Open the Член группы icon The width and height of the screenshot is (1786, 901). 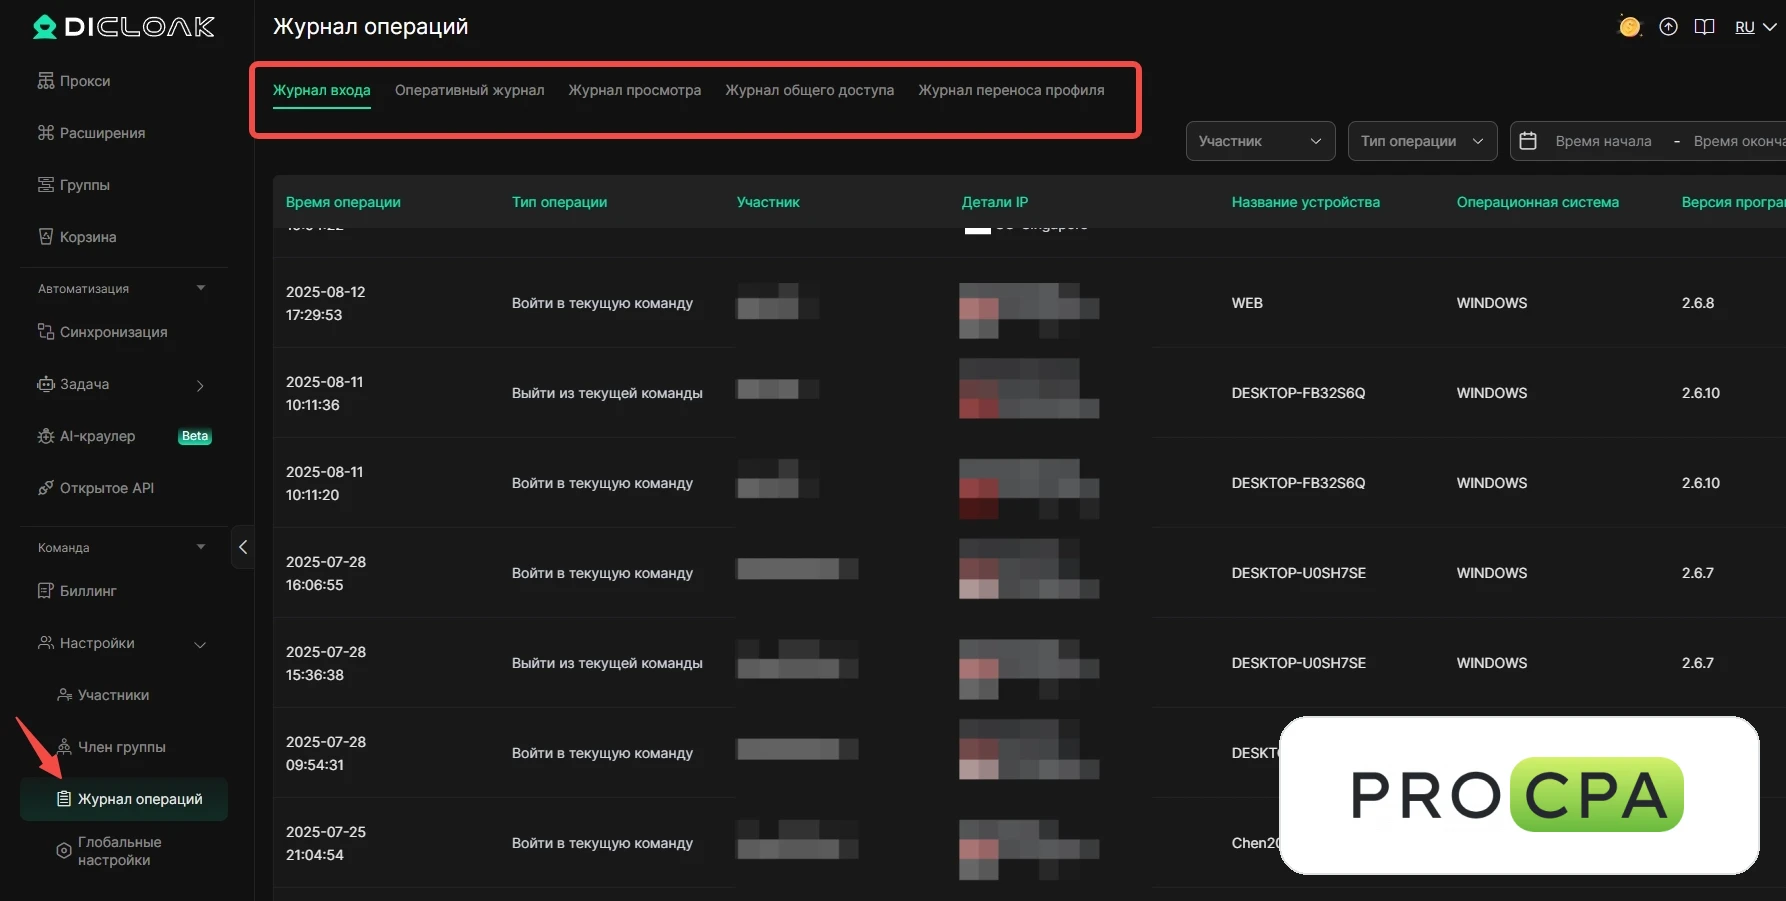(x=64, y=747)
